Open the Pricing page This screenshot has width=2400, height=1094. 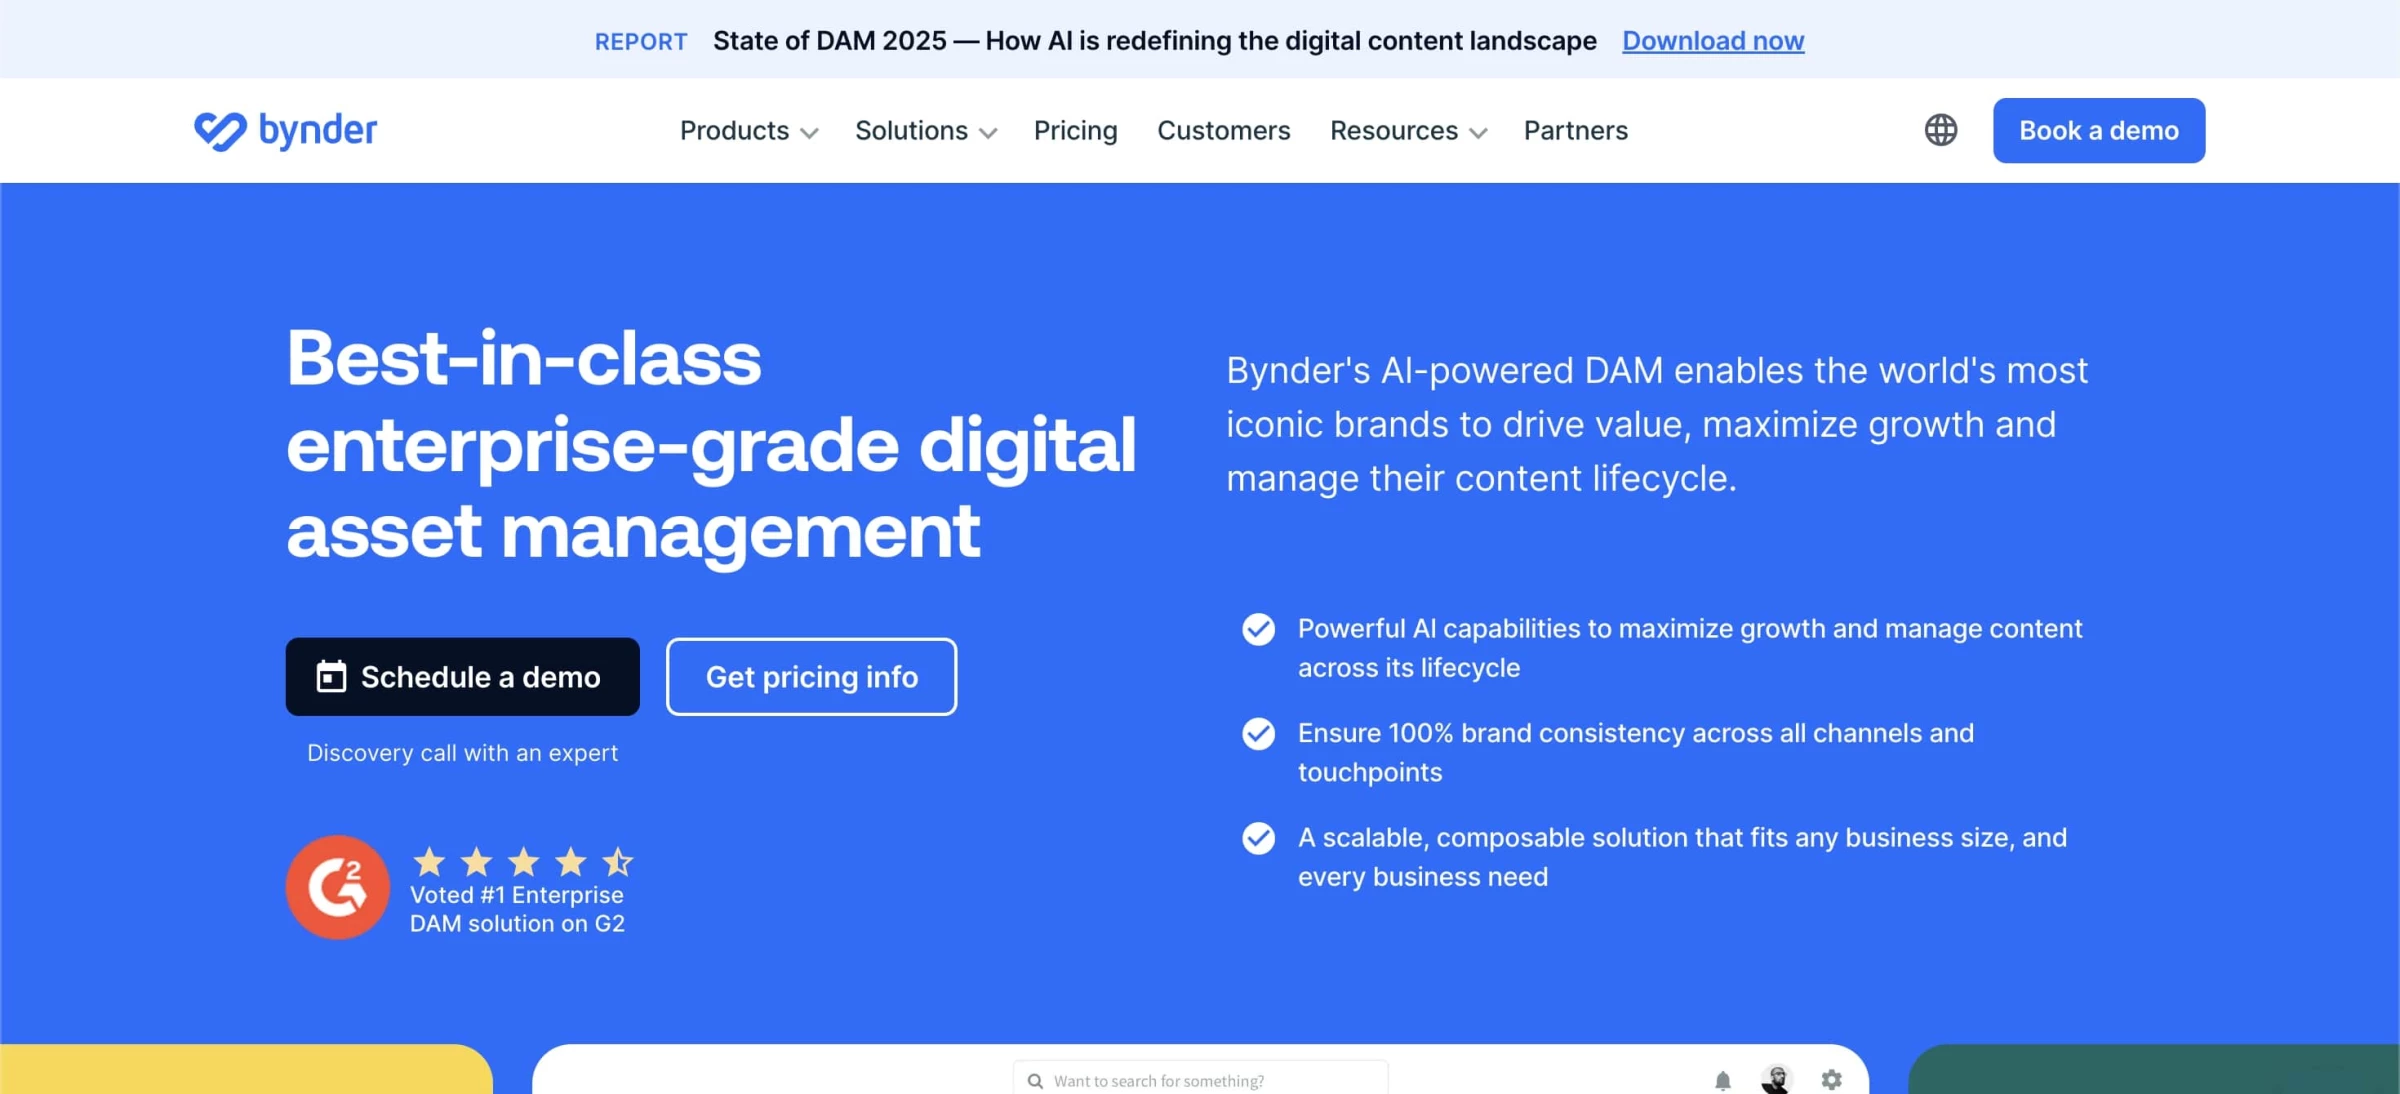pyautogui.click(x=1075, y=131)
